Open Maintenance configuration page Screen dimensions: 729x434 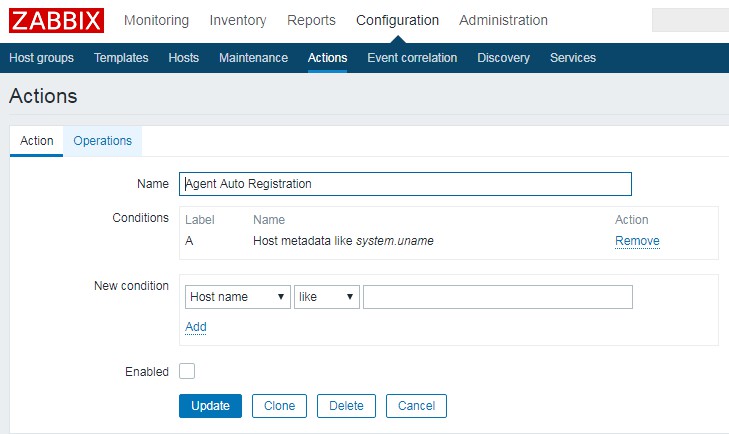[x=253, y=58]
